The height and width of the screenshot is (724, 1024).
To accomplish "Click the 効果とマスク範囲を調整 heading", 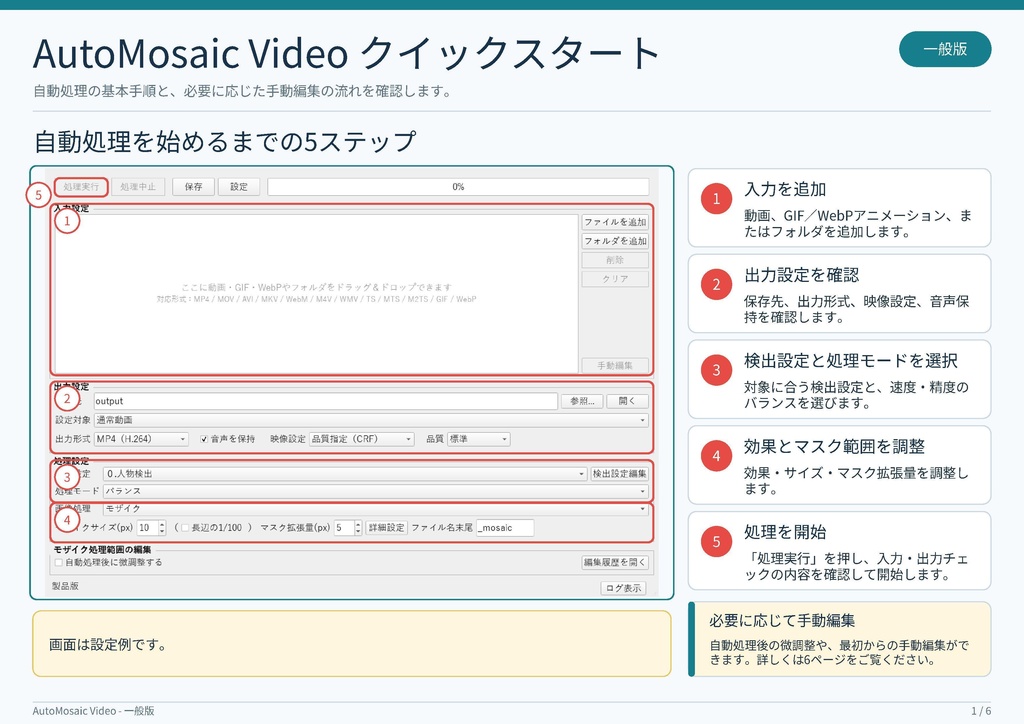I will pyautogui.click(x=834, y=447).
